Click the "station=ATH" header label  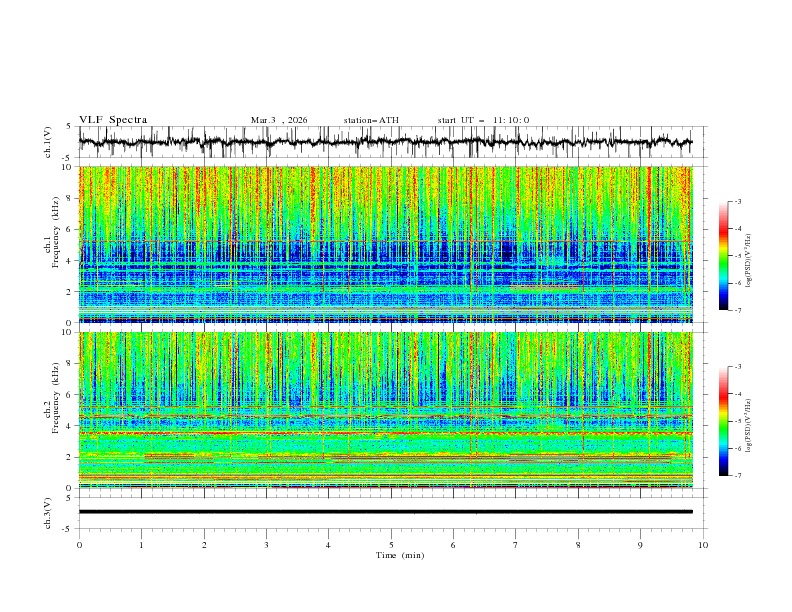371,120
